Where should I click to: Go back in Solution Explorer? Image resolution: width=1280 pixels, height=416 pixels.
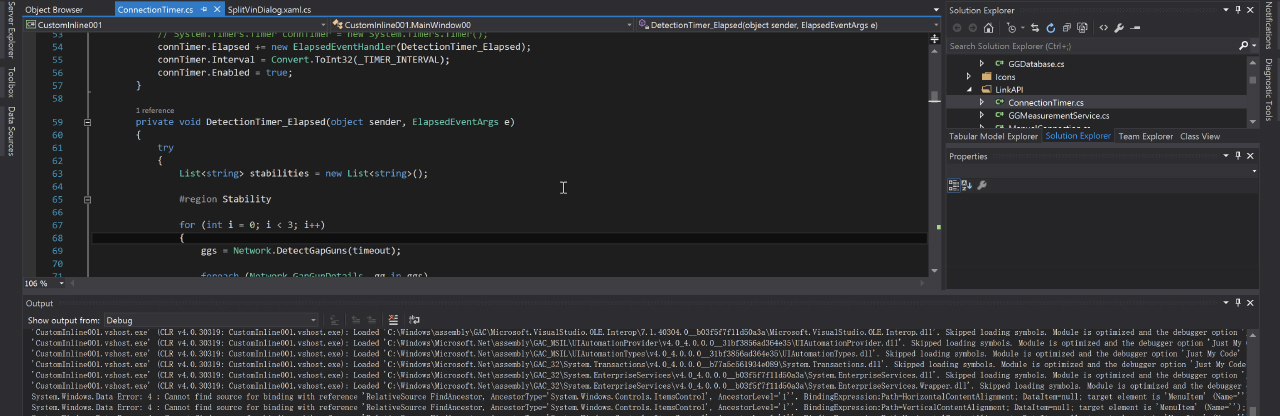point(957,28)
